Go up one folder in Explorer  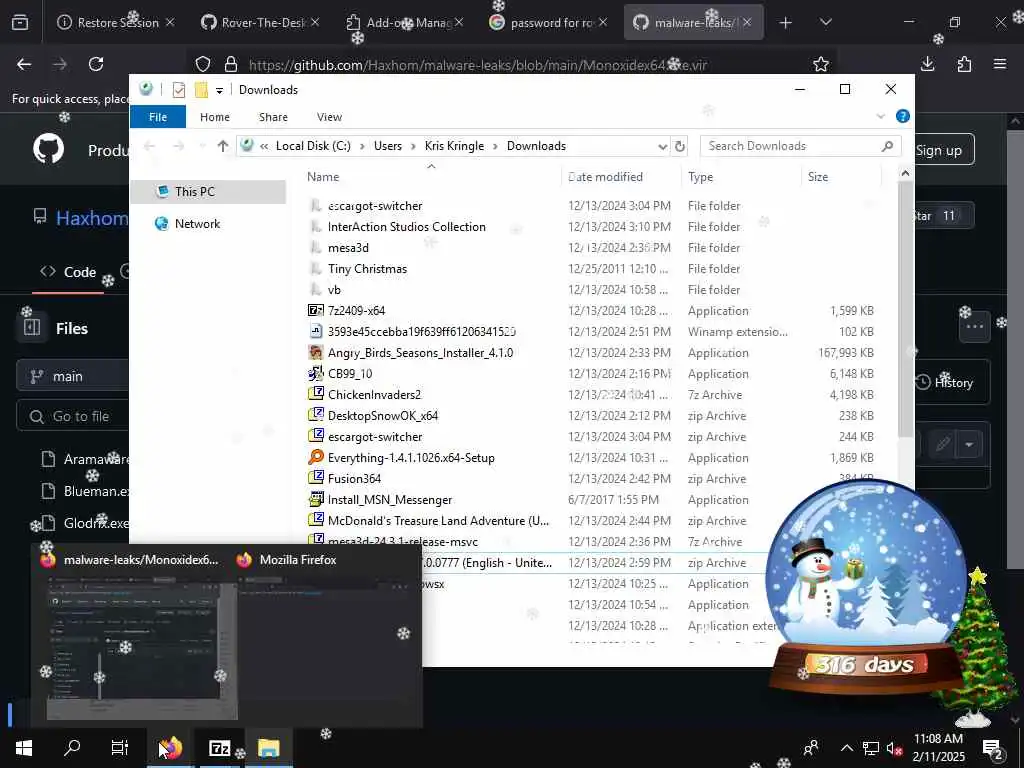(223, 146)
